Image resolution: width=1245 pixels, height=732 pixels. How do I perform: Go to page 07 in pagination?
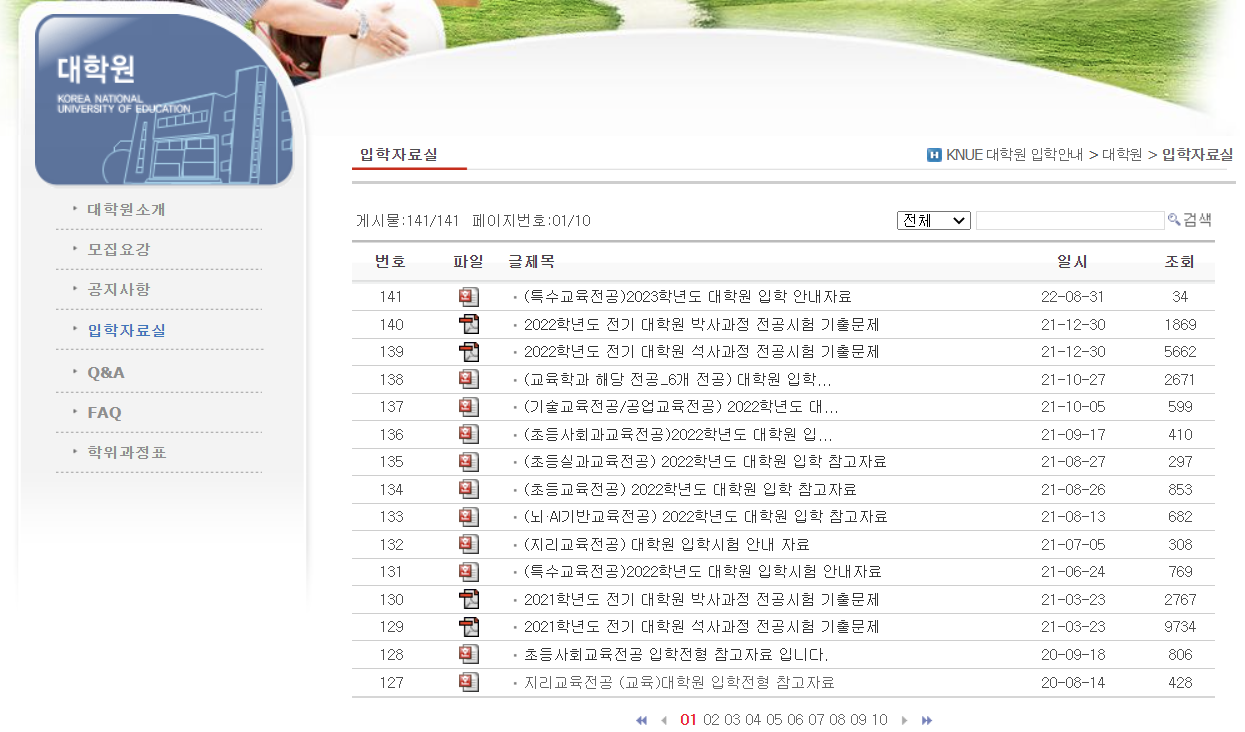click(816, 720)
